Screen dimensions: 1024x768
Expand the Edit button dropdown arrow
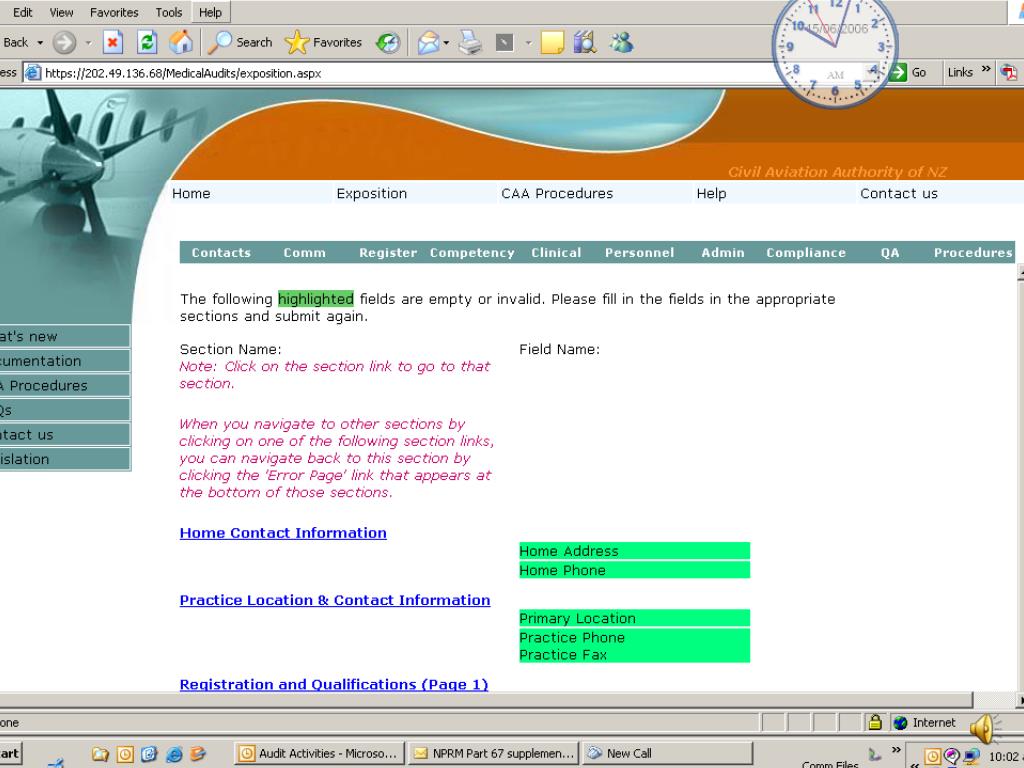tap(528, 43)
